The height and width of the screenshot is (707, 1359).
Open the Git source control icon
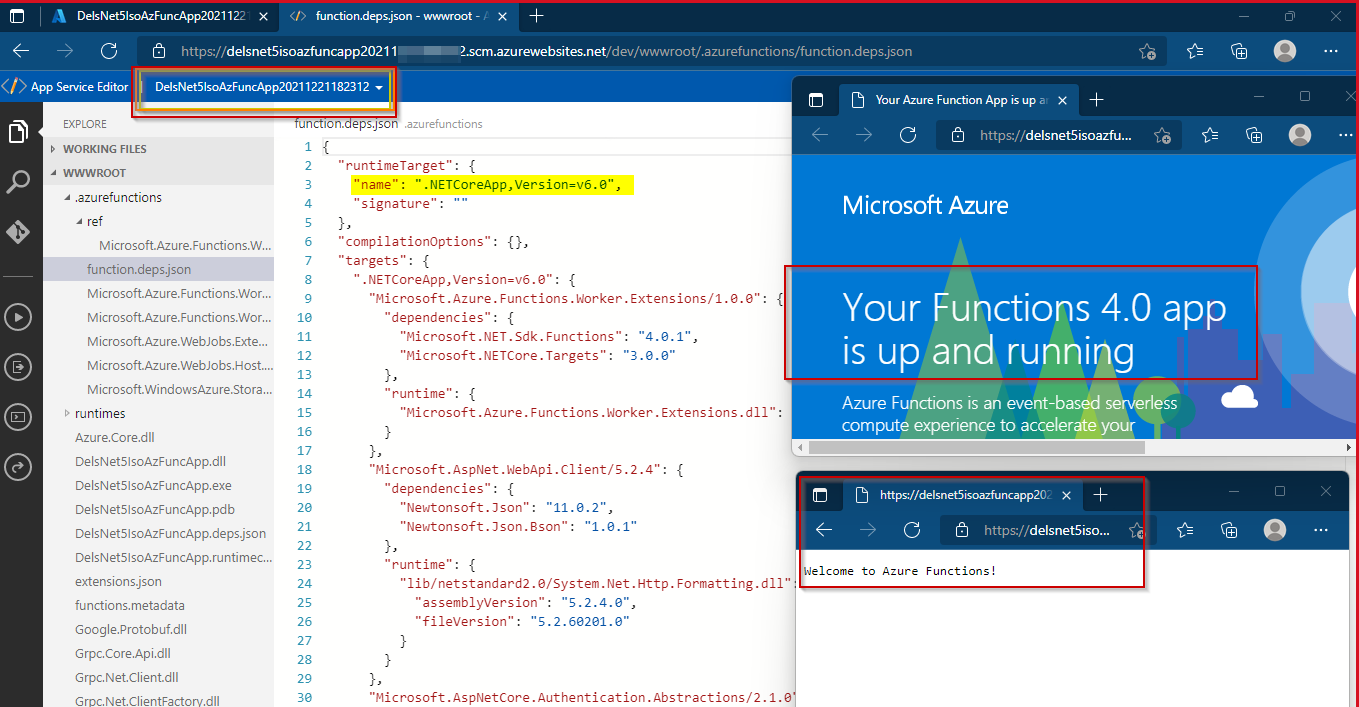[18, 232]
